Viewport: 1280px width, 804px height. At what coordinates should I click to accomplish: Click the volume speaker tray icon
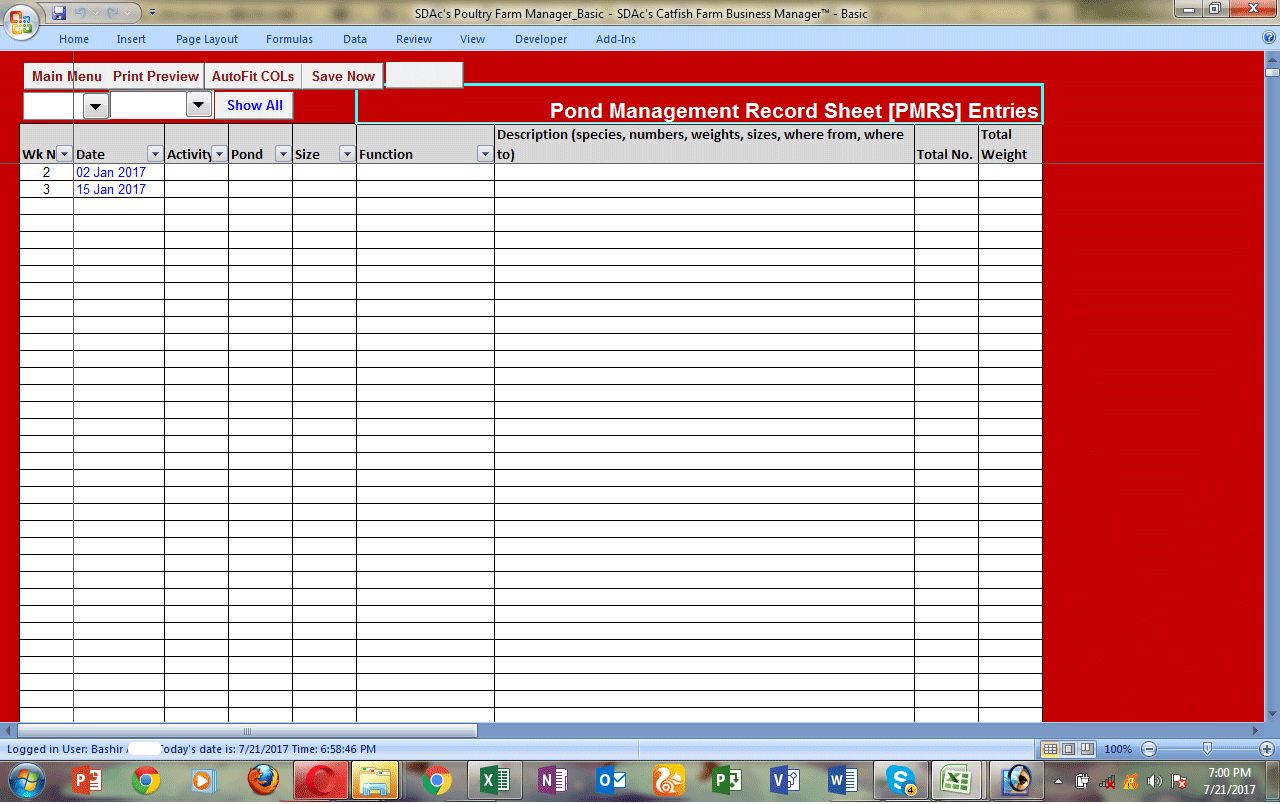pyautogui.click(x=1155, y=781)
